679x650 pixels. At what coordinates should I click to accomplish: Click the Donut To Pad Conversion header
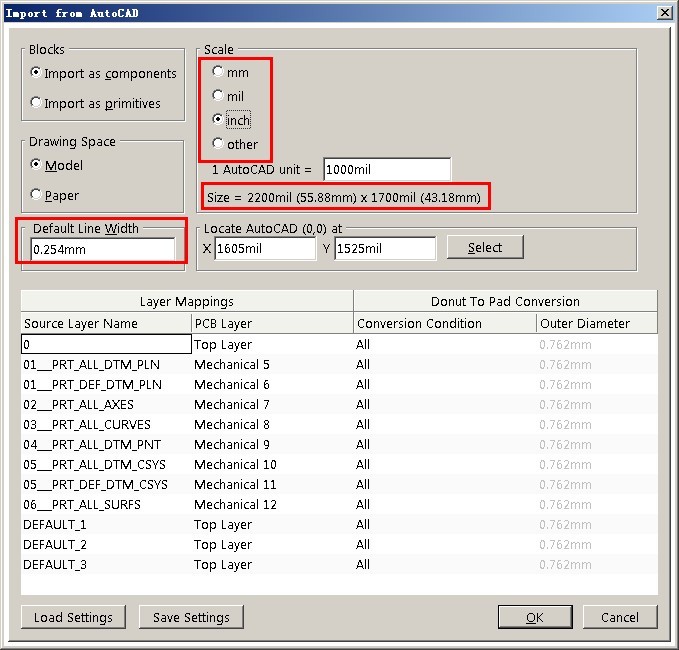tap(505, 301)
